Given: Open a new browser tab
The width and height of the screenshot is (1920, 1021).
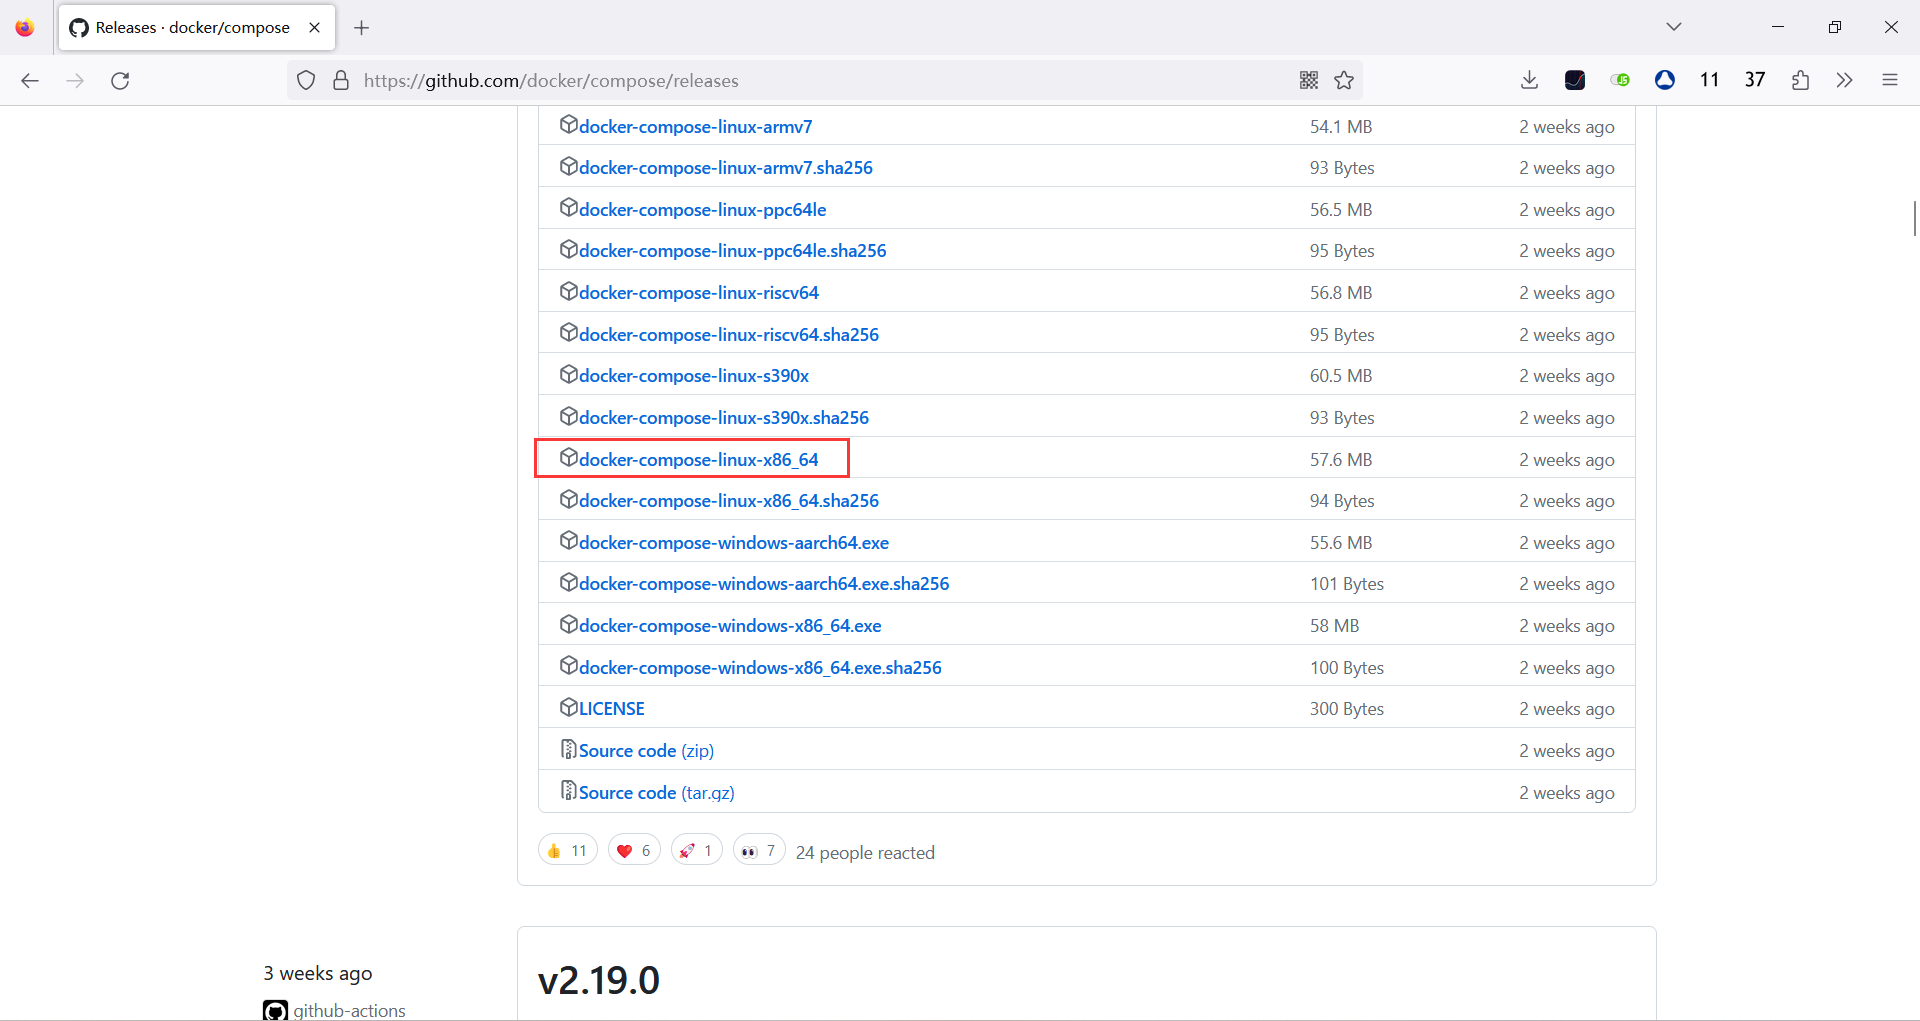Looking at the screenshot, I should click(x=362, y=28).
